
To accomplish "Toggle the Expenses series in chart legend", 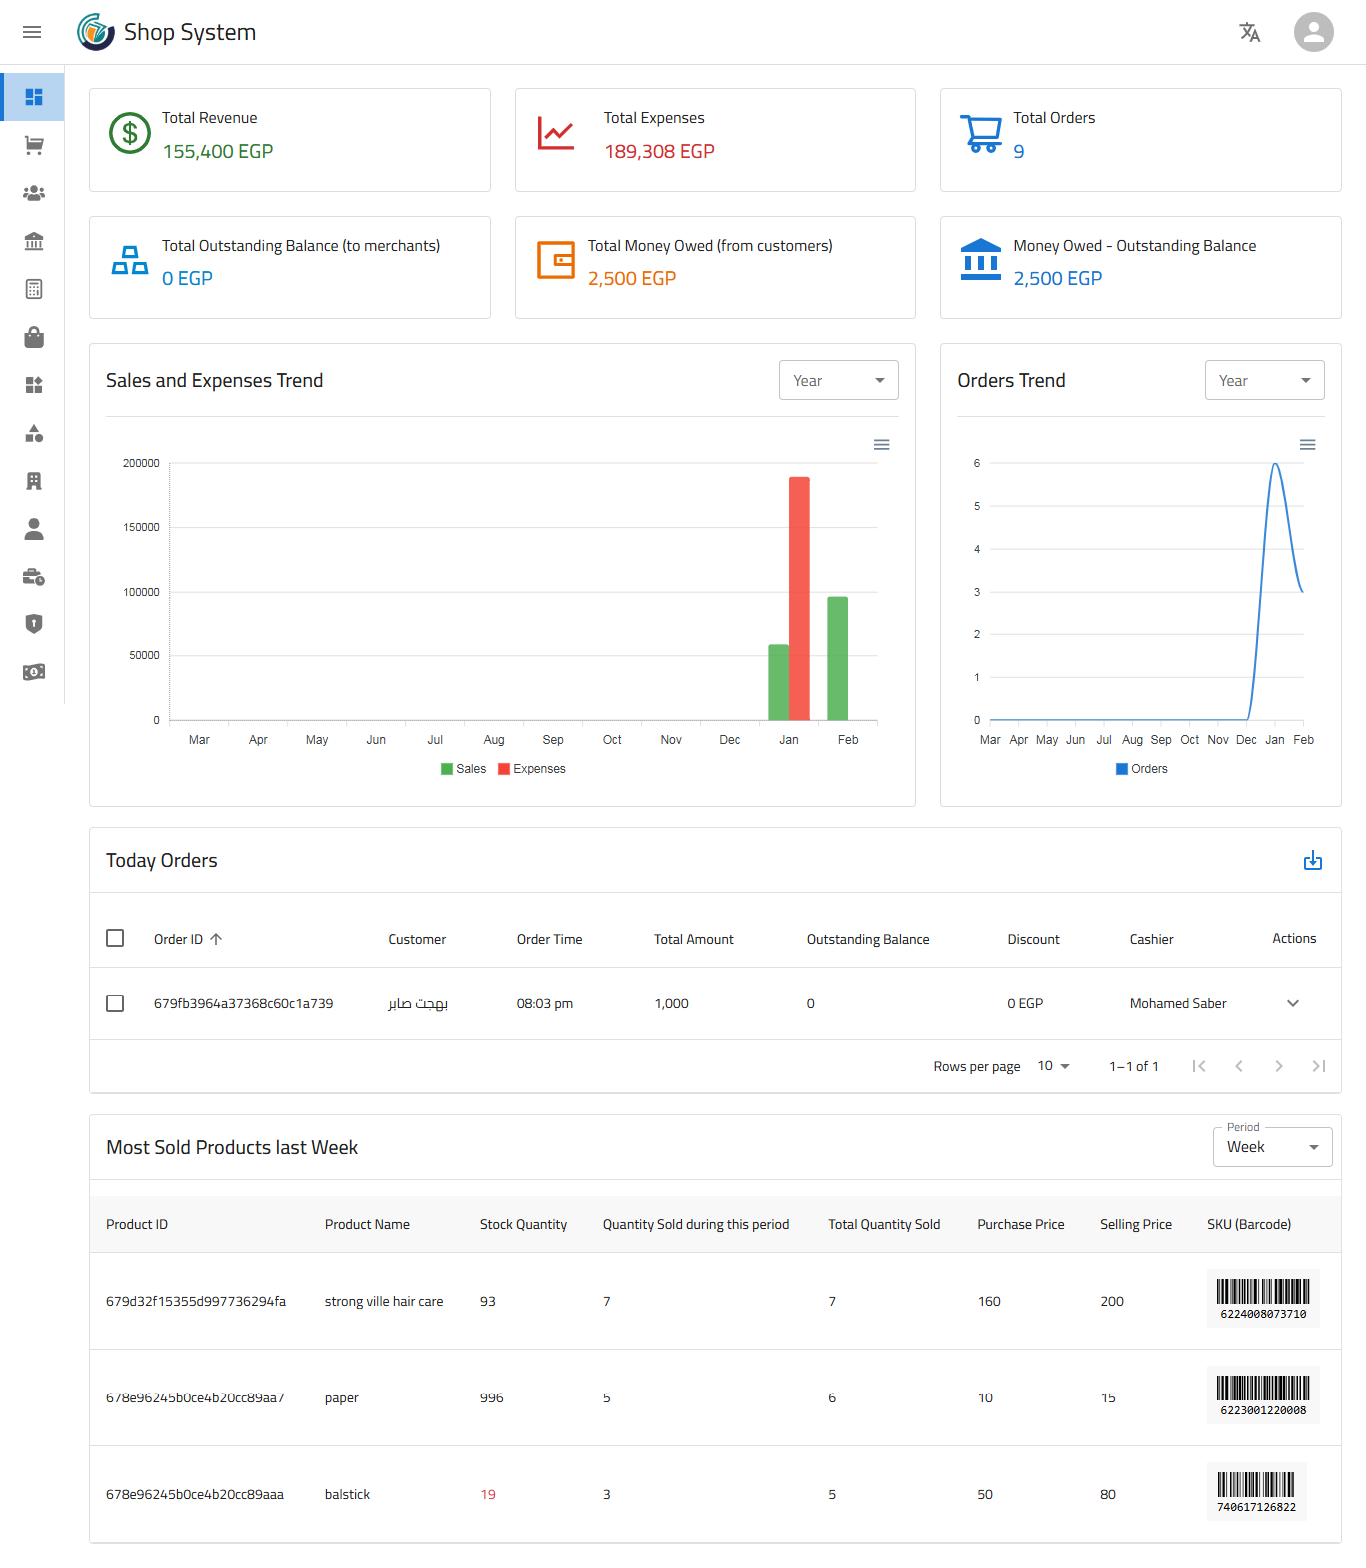I will coord(532,769).
